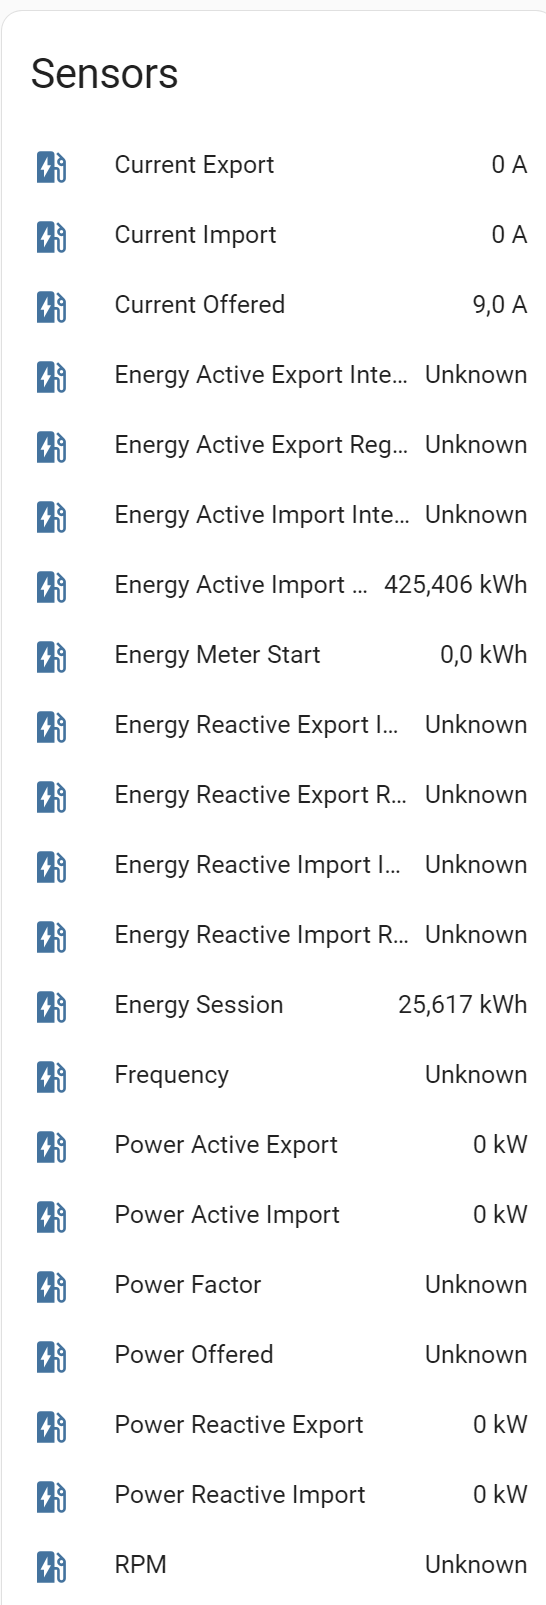Open Power Reactive Export sensor details
The height and width of the screenshot is (1605, 546).
coord(273,1425)
